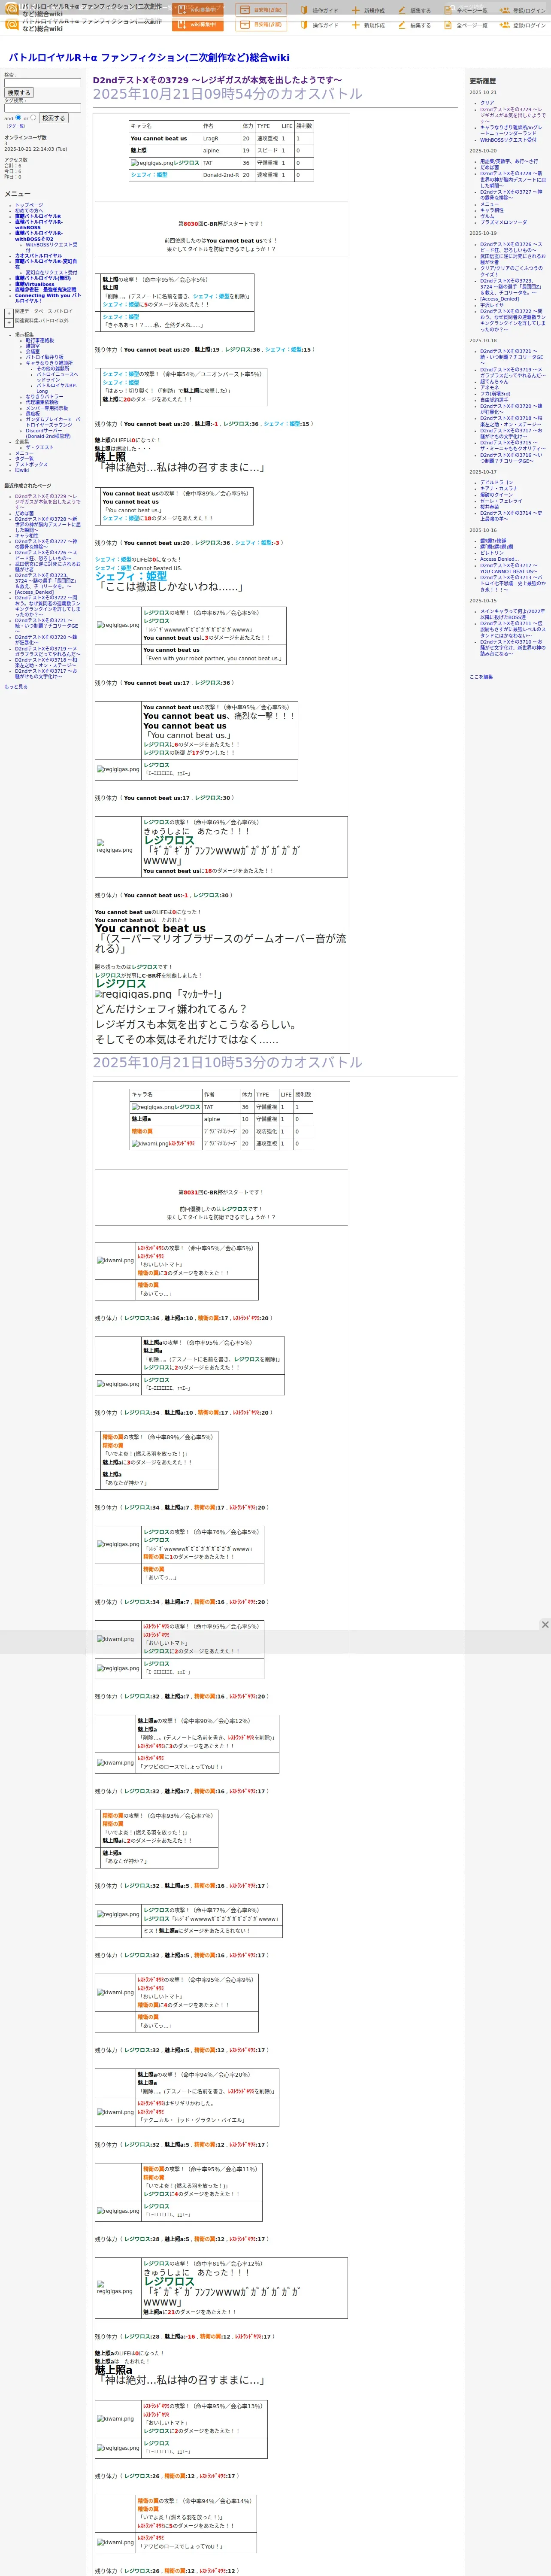Image resolution: width=551 pixels, height=2576 pixels.
Task: Open 初めての方へ menu link
Action: (x=29, y=210)
